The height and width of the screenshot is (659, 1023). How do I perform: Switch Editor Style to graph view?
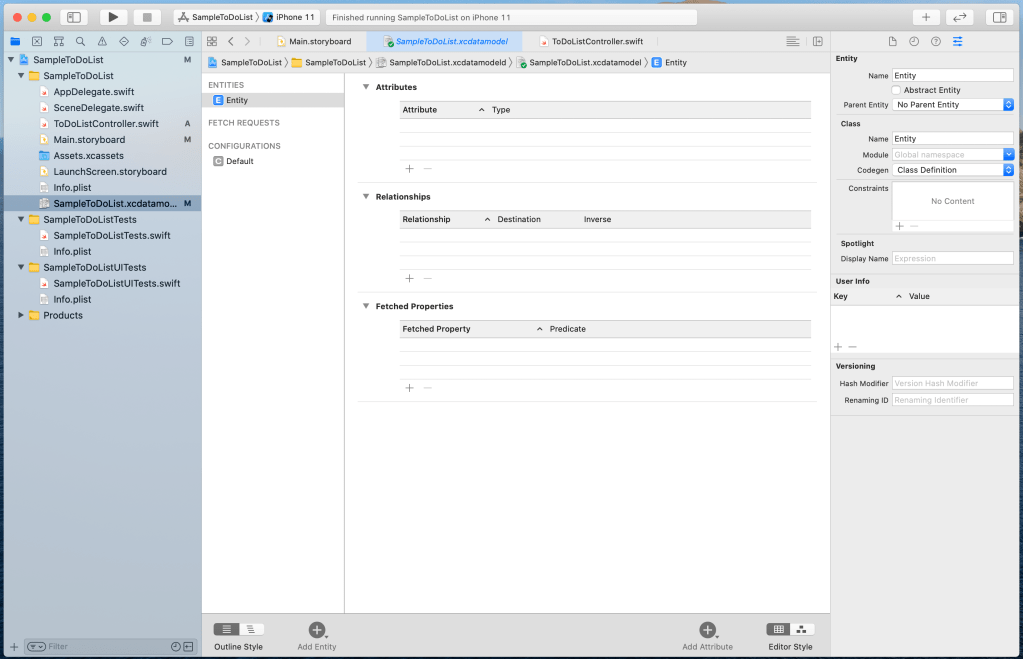[802, 629]
